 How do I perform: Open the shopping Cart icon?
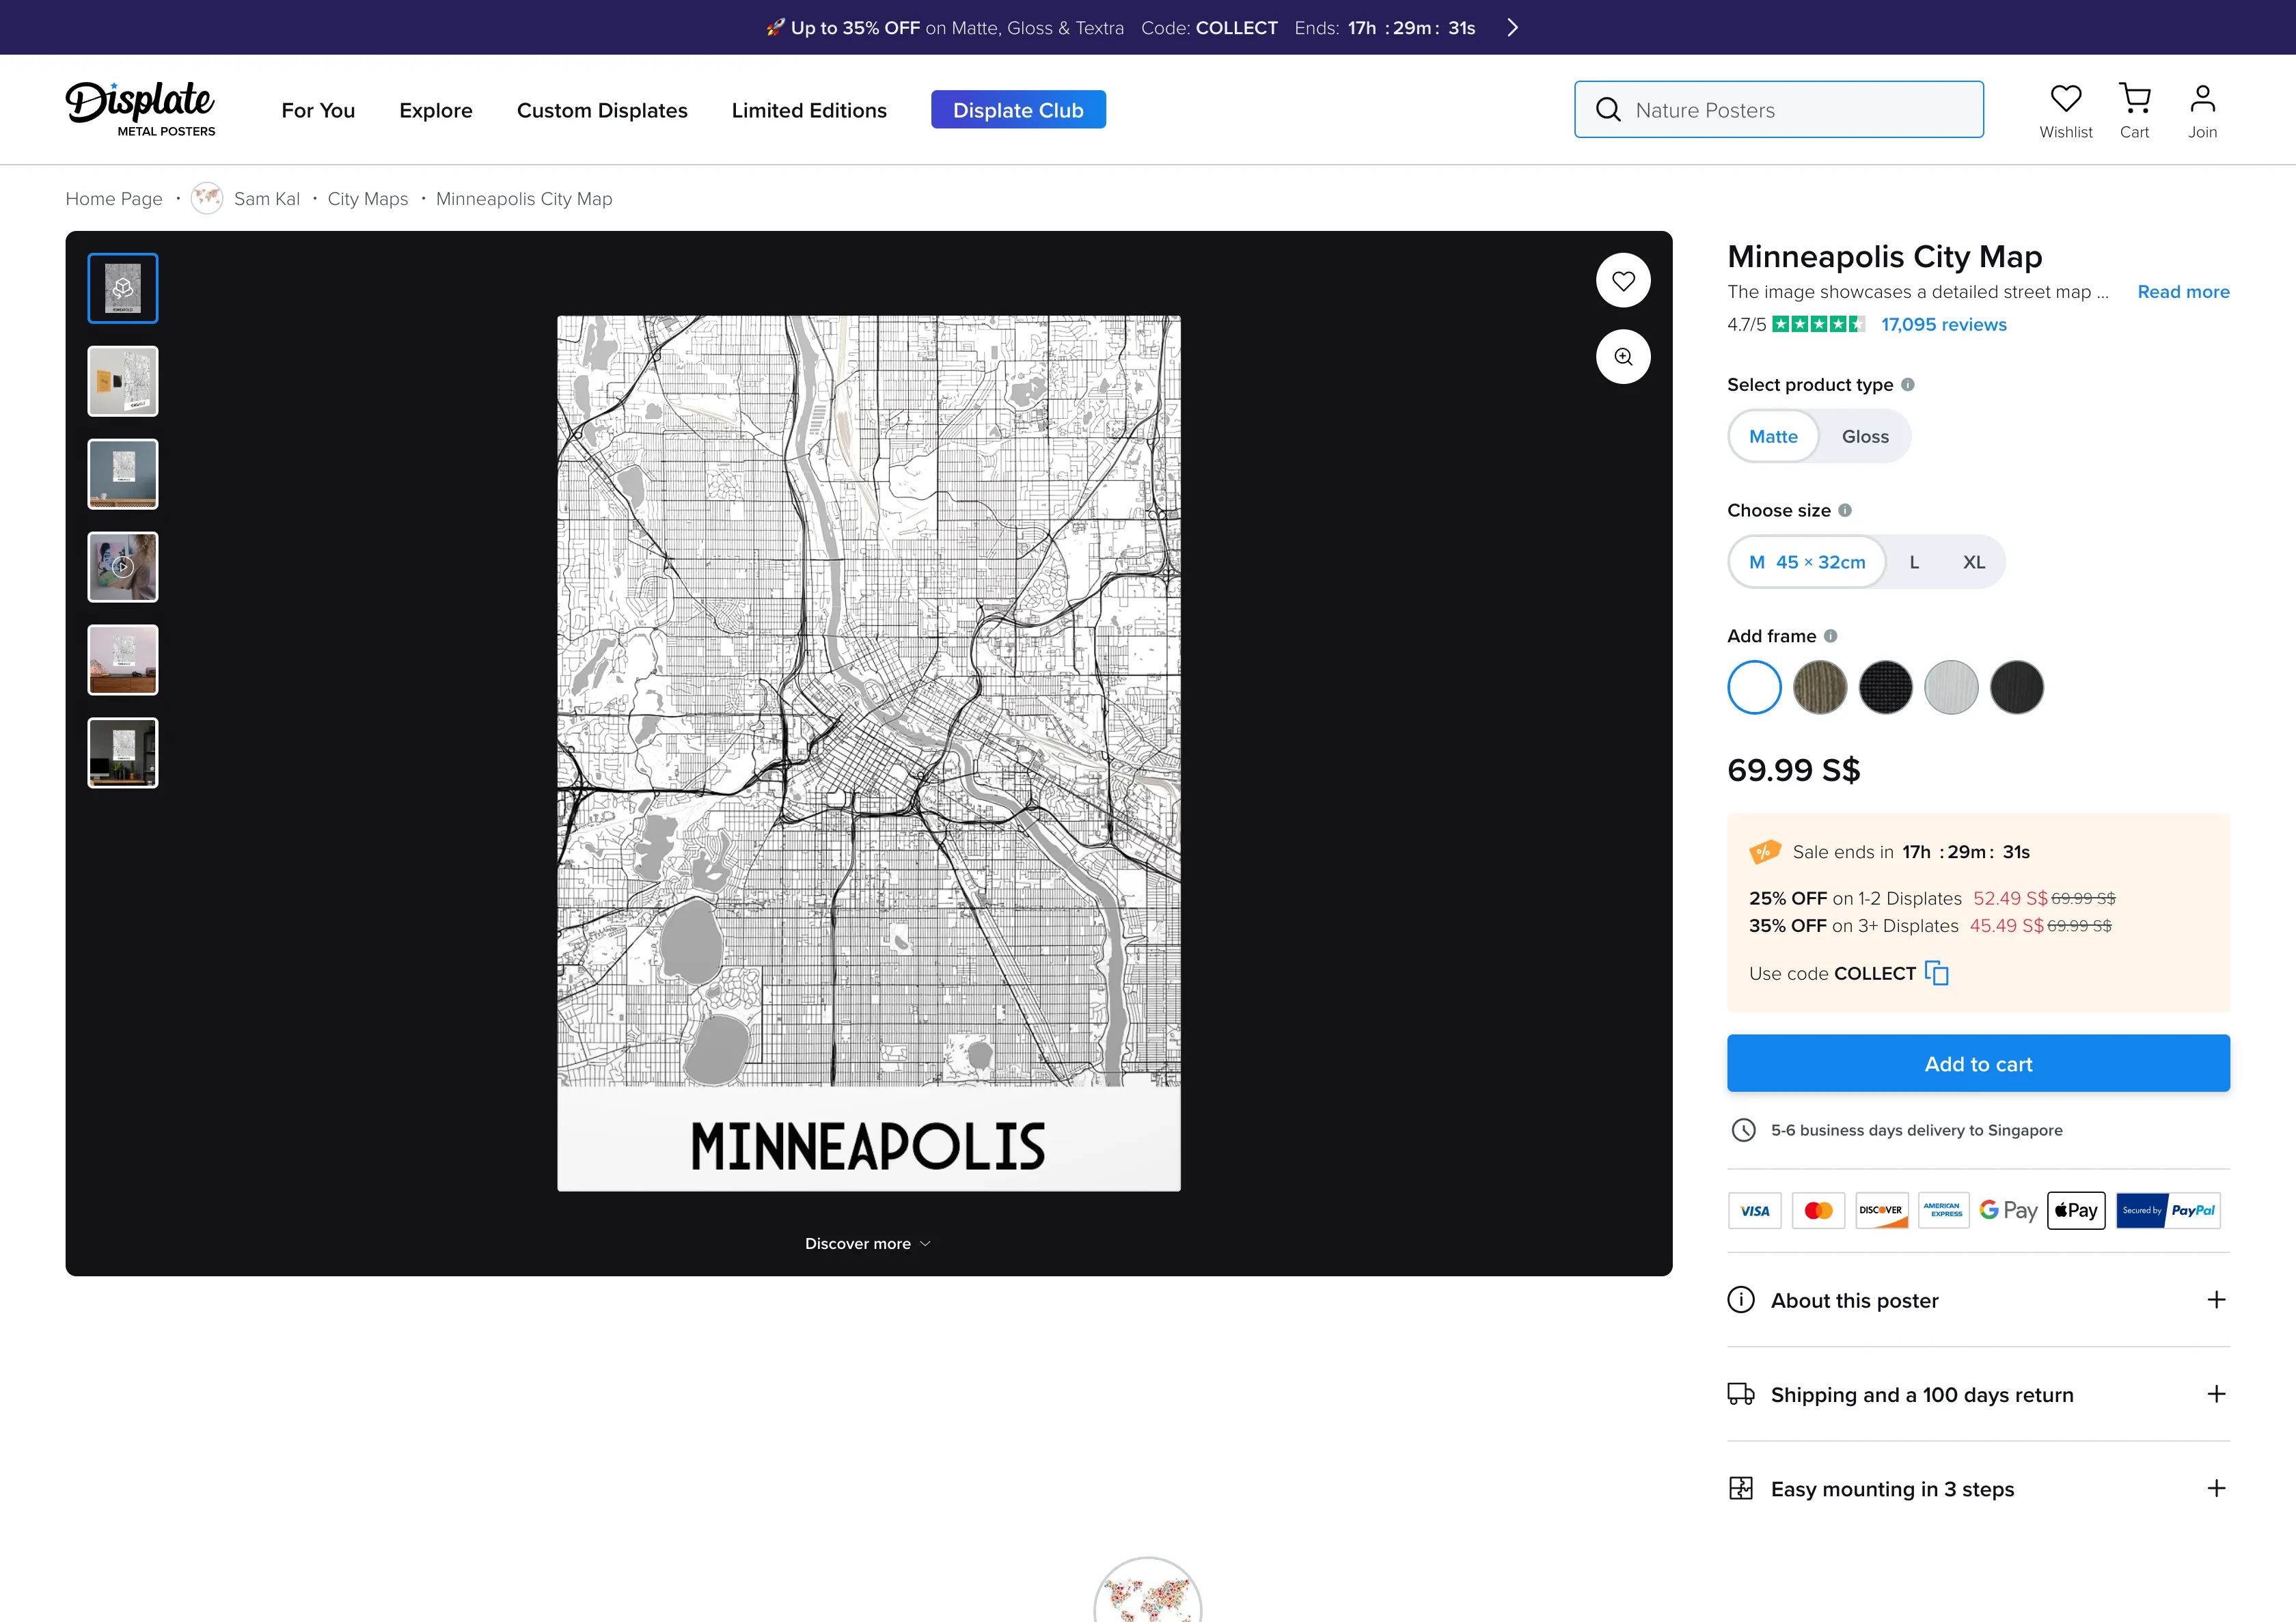point(2134,99)
